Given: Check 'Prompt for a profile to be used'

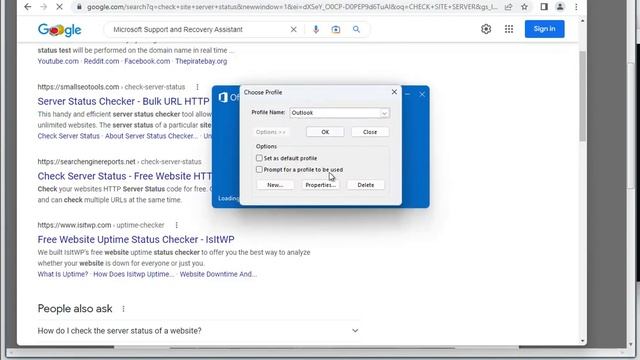Looking at the screenshot, I should [259, 169].
